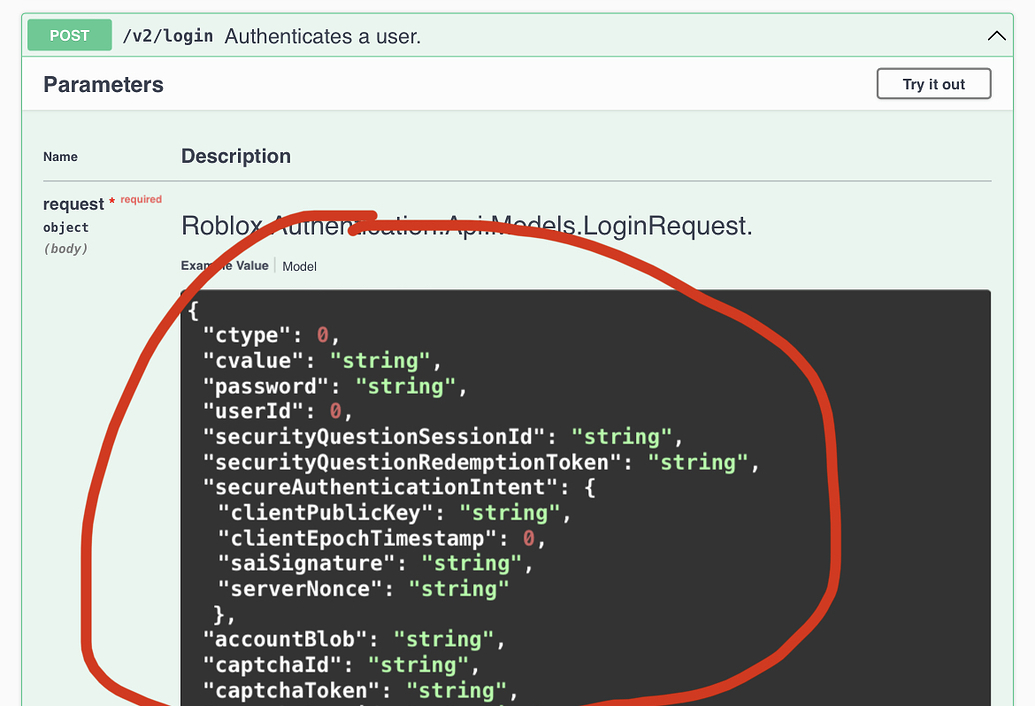Viewport: 1035px width, 706px height.
Task: Click the Parameters heading
Action: (103, 84)
